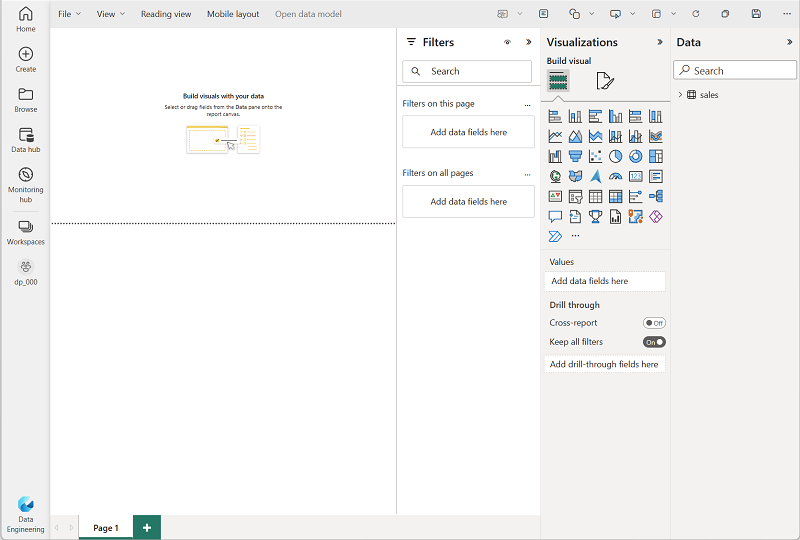800x540 pixels.
Task: Duplicate the page using toolbar icon
Action: pos(725,14)
